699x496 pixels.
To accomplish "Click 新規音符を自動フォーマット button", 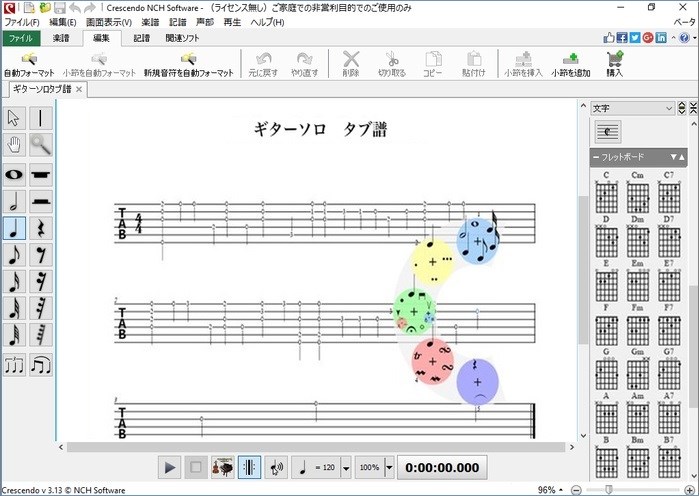I will point(189,65).
